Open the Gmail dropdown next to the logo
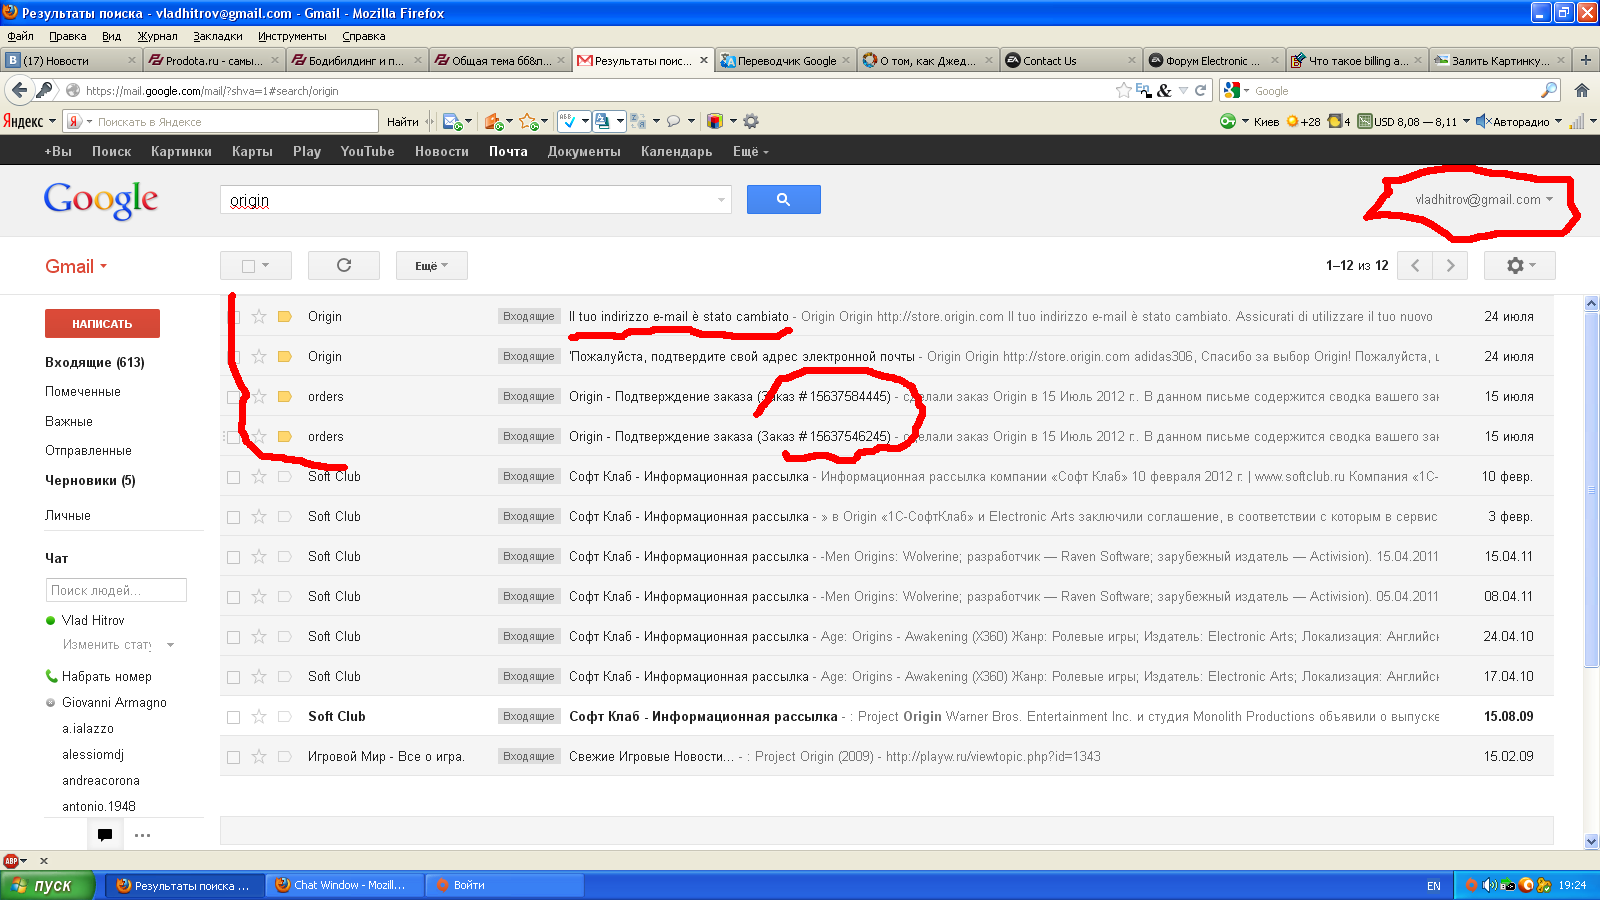The image size is (1600, 900). click(x=76, y=266)
